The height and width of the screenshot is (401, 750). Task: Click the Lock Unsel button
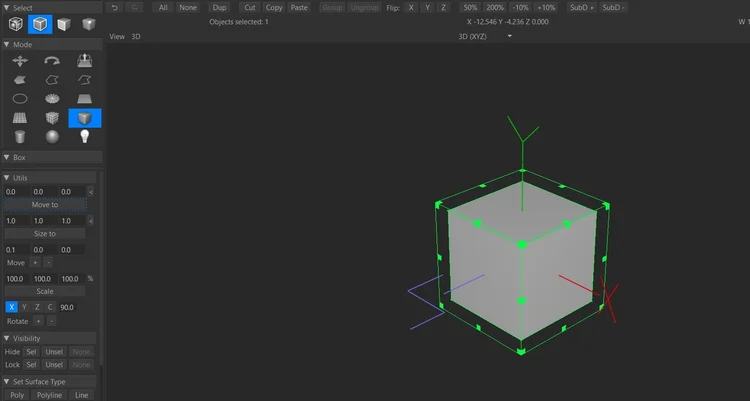pos(54,365)
